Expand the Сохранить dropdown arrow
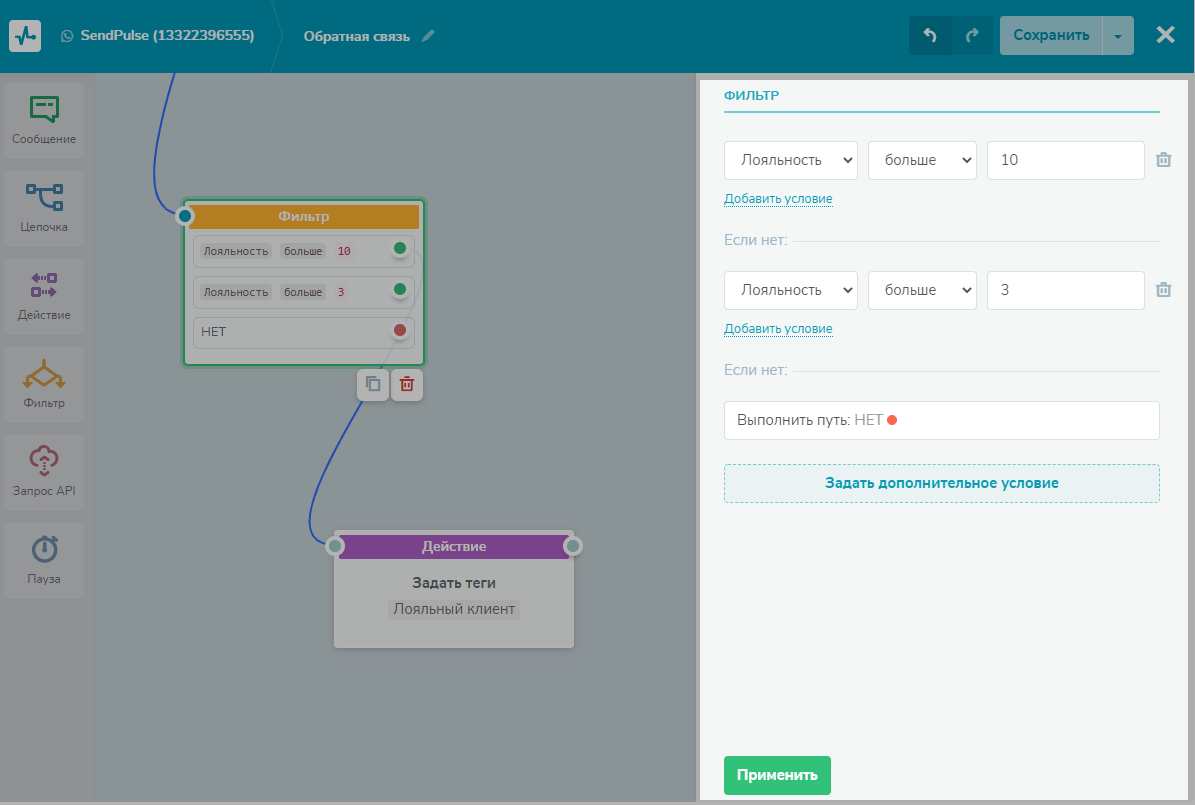 point(1118,36)
